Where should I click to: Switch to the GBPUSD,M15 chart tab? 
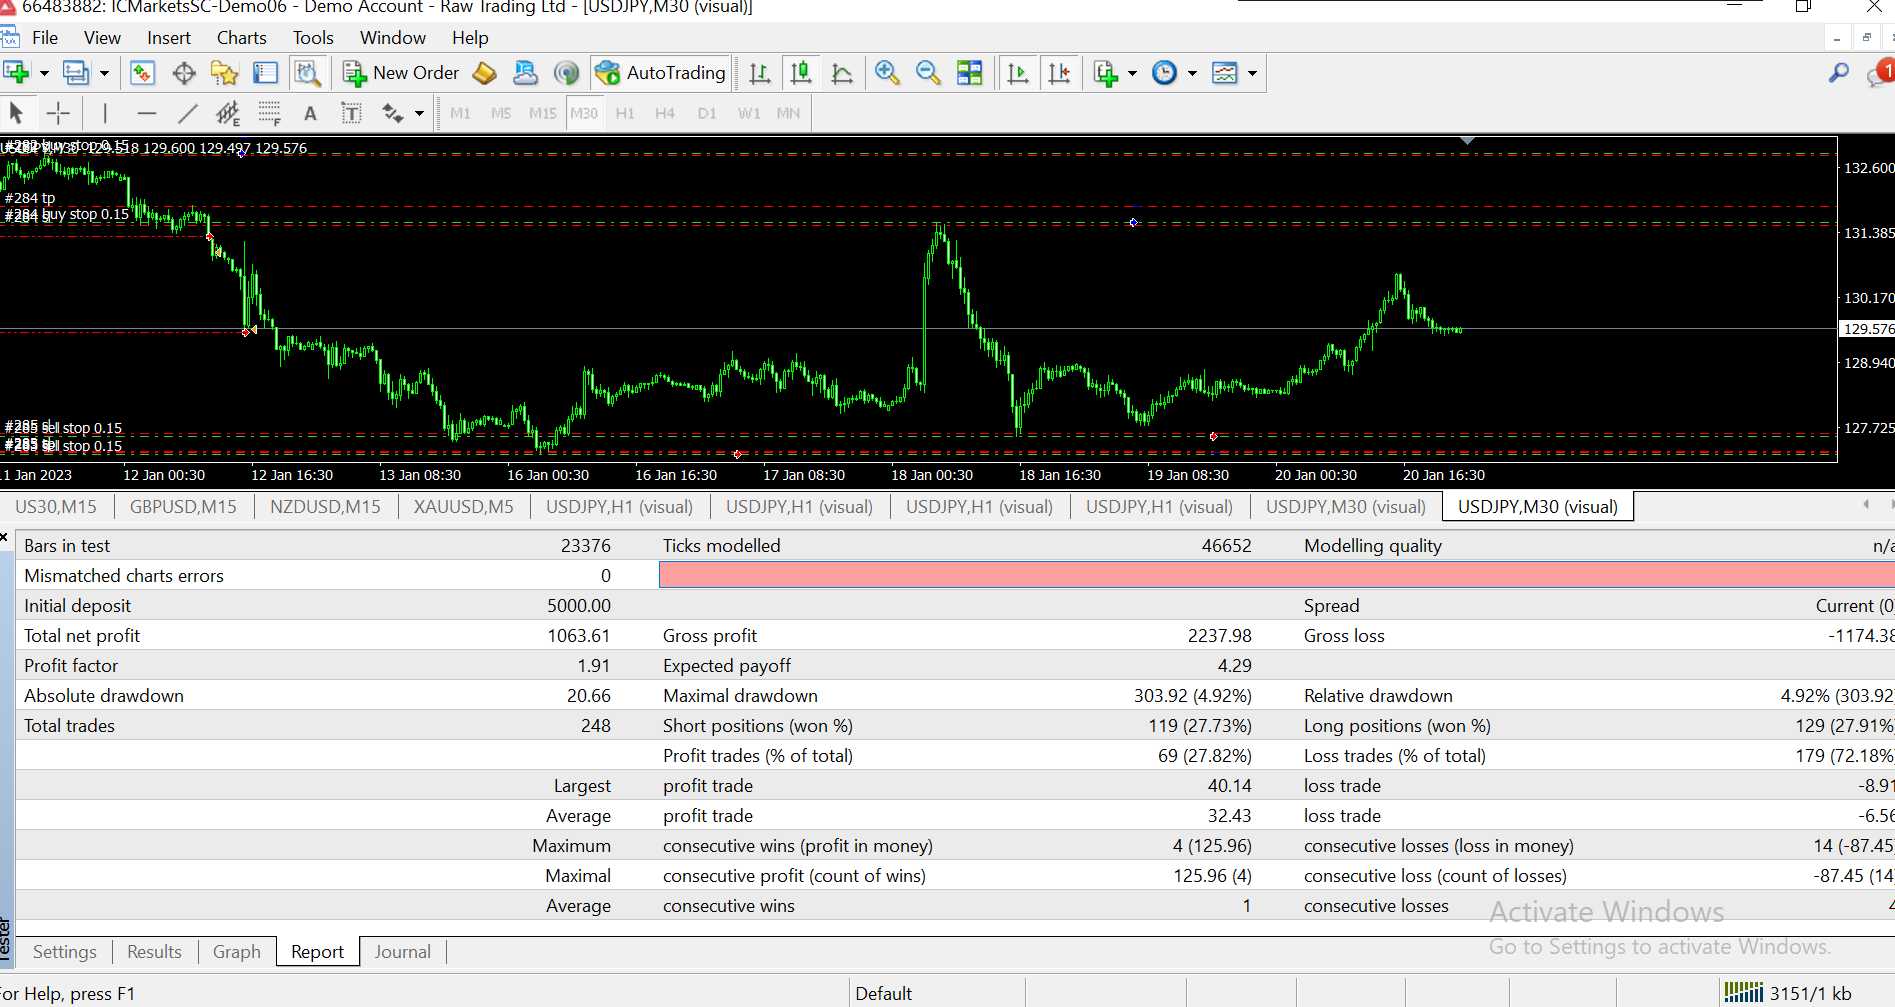pos(183,507)
